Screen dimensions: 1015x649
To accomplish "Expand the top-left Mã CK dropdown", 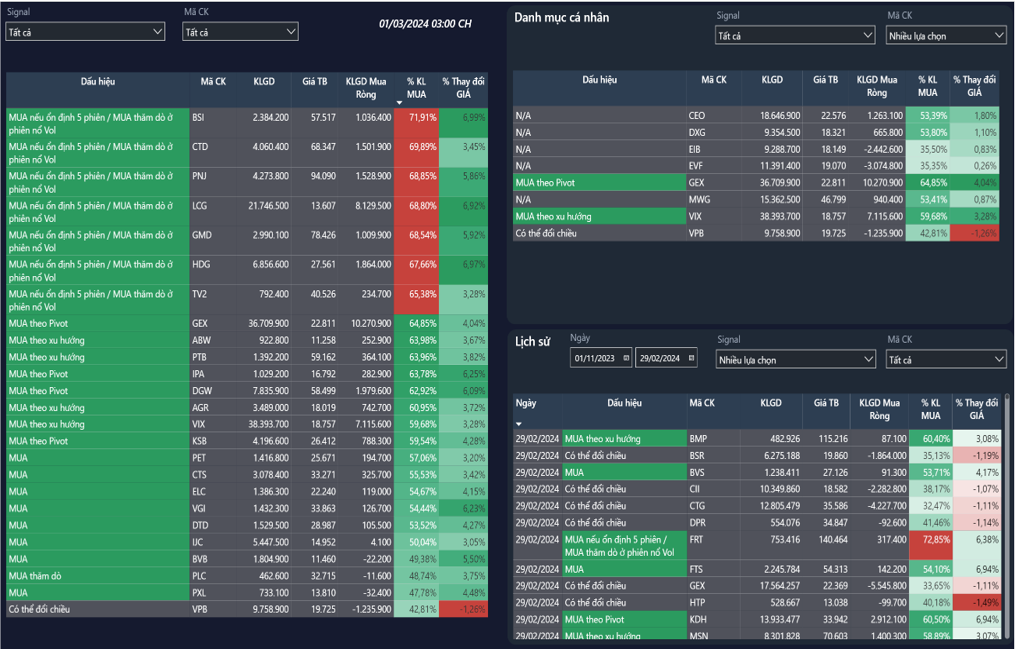I will point(291,32).
